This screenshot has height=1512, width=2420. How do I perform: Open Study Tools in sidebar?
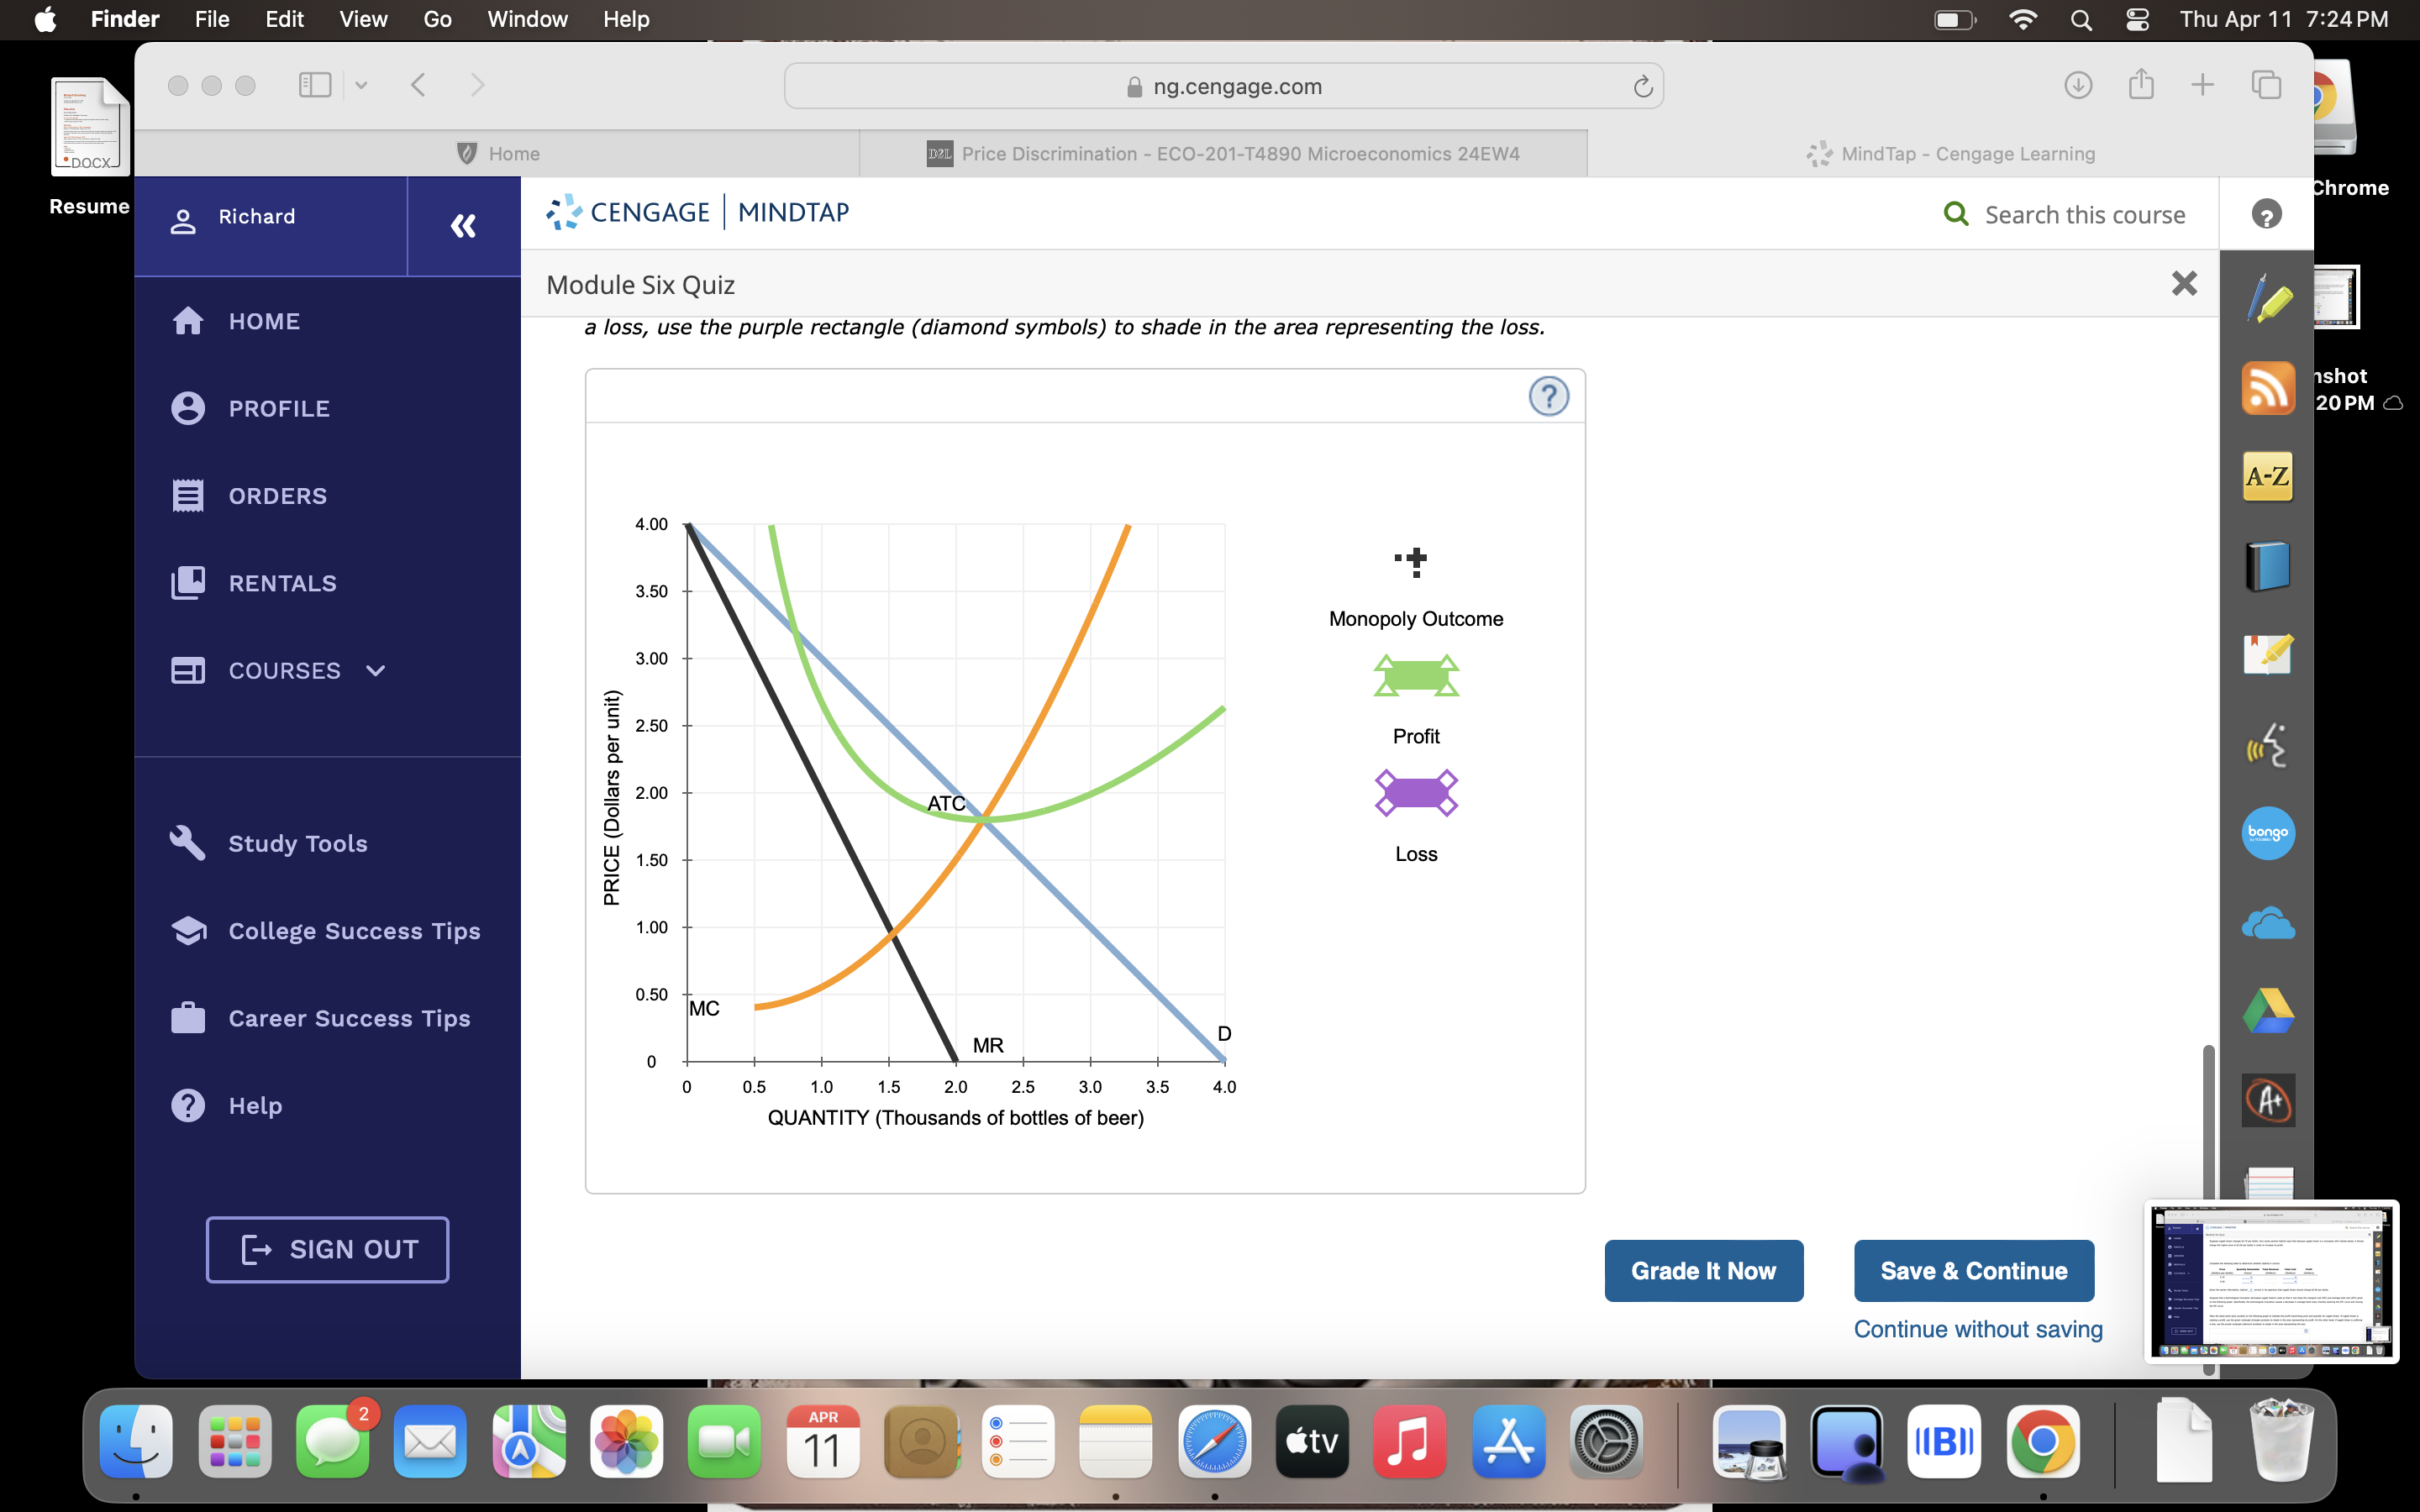pyautogui.click(x=298, y=844)
